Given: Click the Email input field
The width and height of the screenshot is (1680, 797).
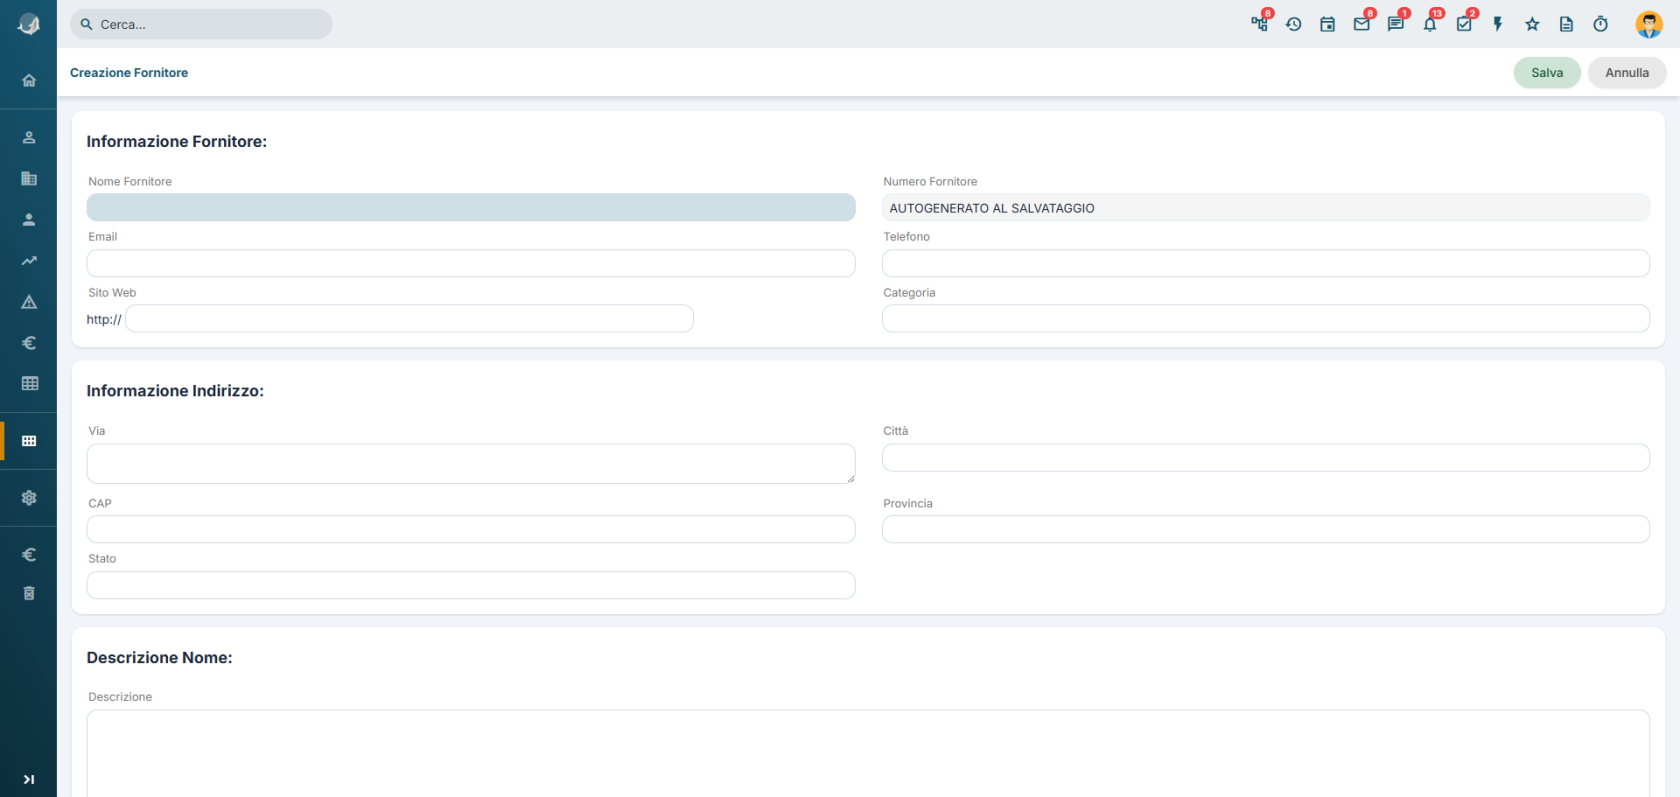Looking at the screenshot, I should pos(471,263).
